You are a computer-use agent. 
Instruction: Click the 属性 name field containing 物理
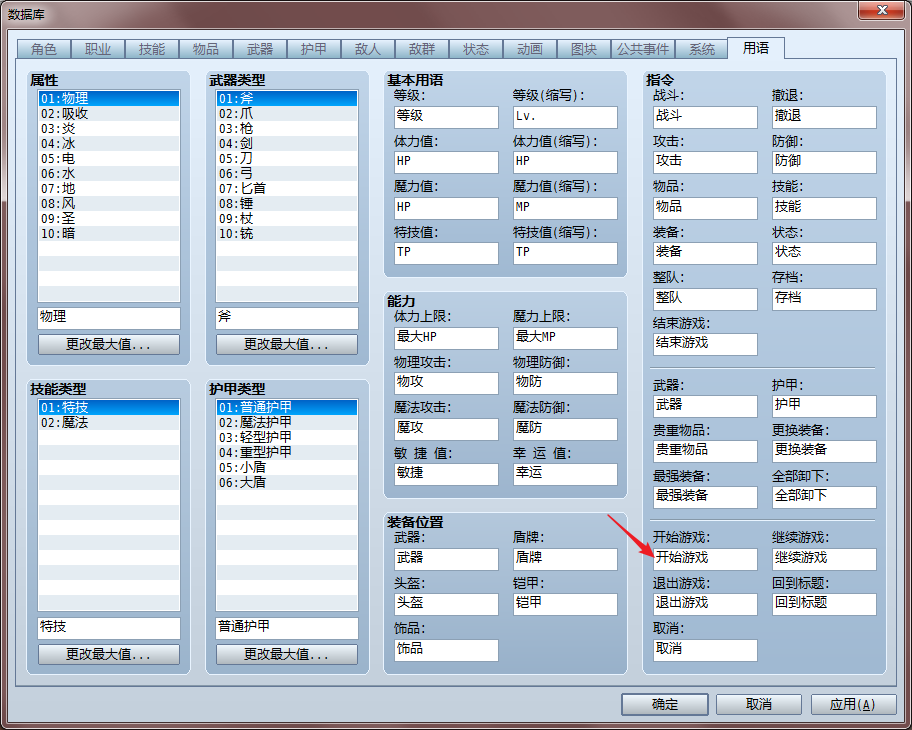(x=109, y=318)
